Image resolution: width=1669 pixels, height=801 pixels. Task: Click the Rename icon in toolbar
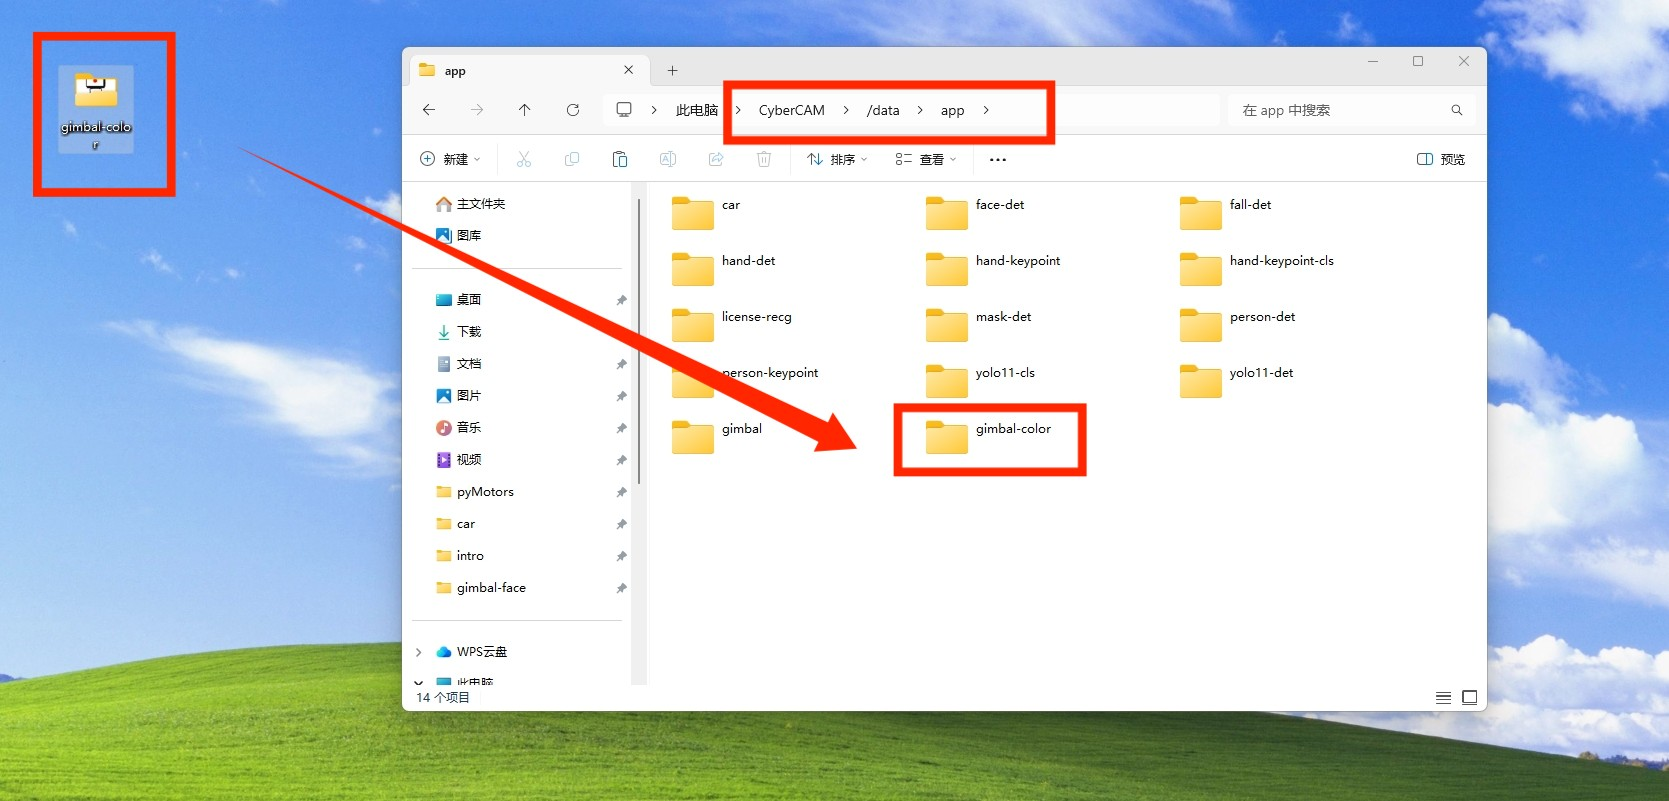668,159
